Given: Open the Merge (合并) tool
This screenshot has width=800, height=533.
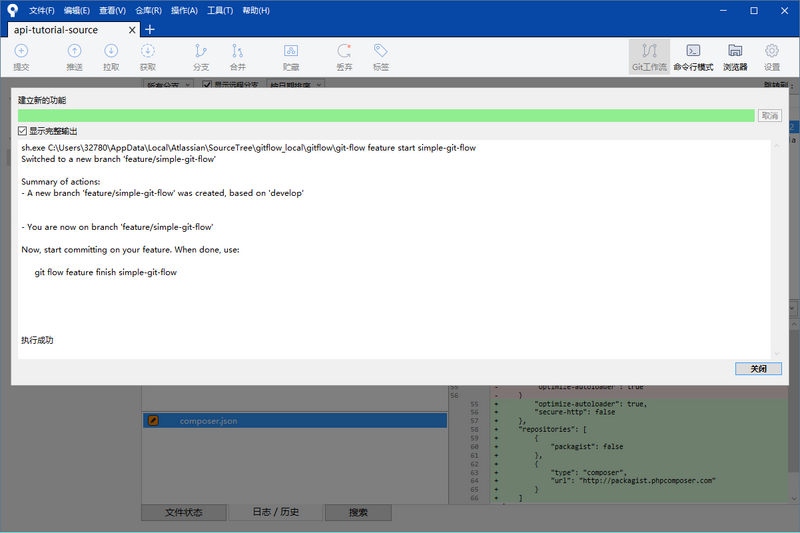Looking at the screenshot, I should 238,57.
